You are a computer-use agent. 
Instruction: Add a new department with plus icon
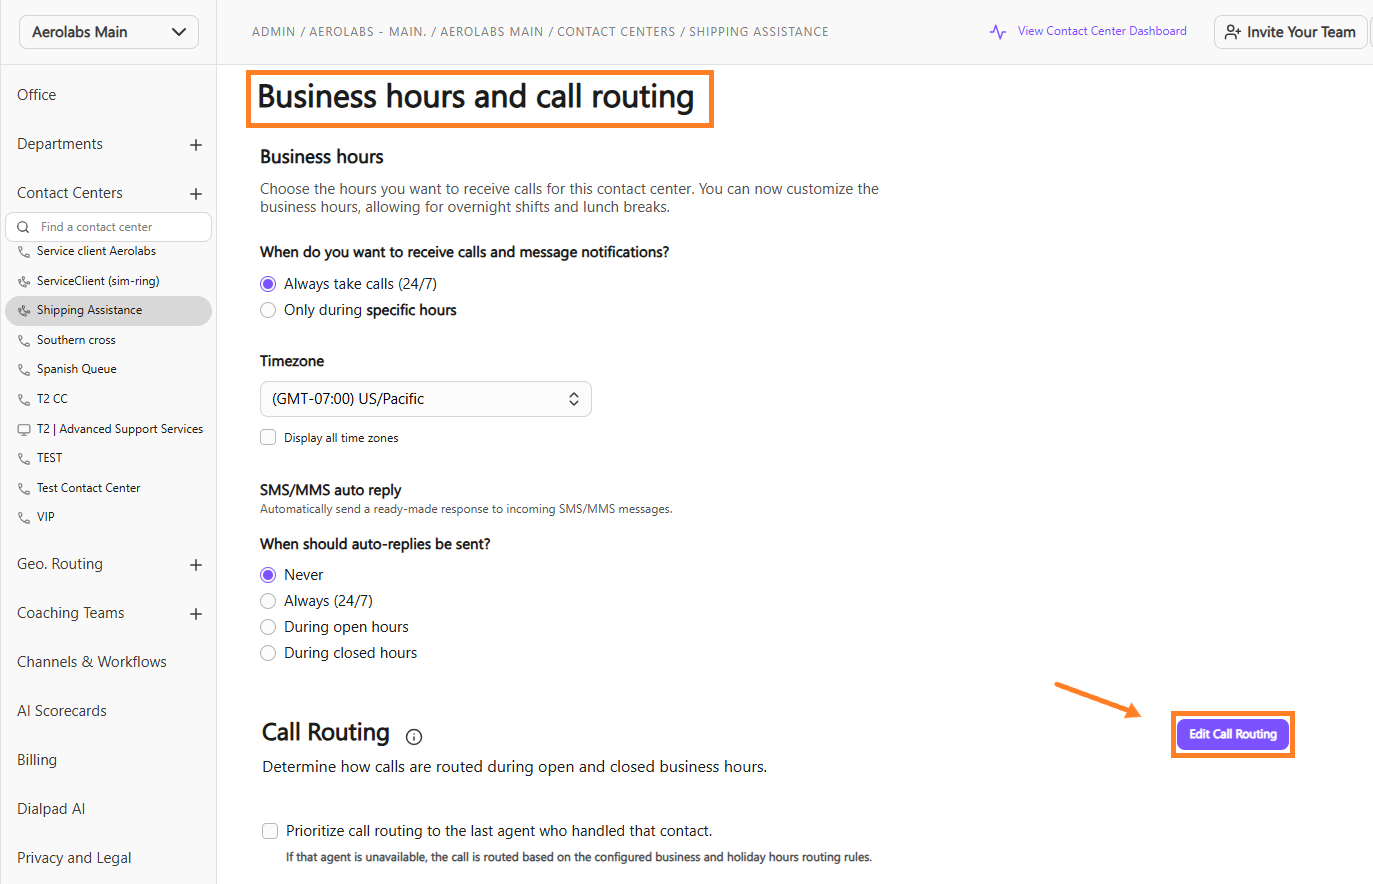click(196, 145)
